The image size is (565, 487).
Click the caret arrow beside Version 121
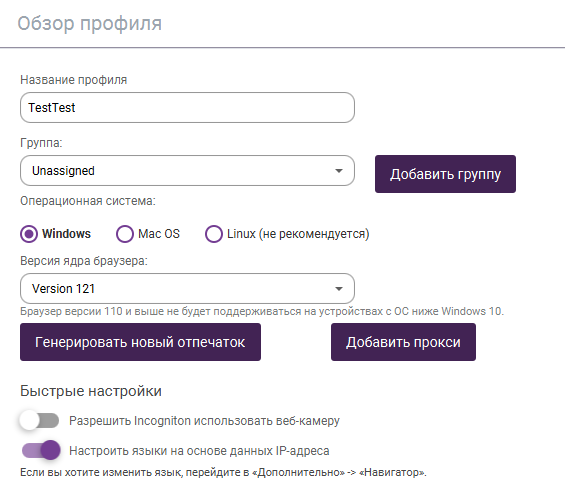coord(338,289)
